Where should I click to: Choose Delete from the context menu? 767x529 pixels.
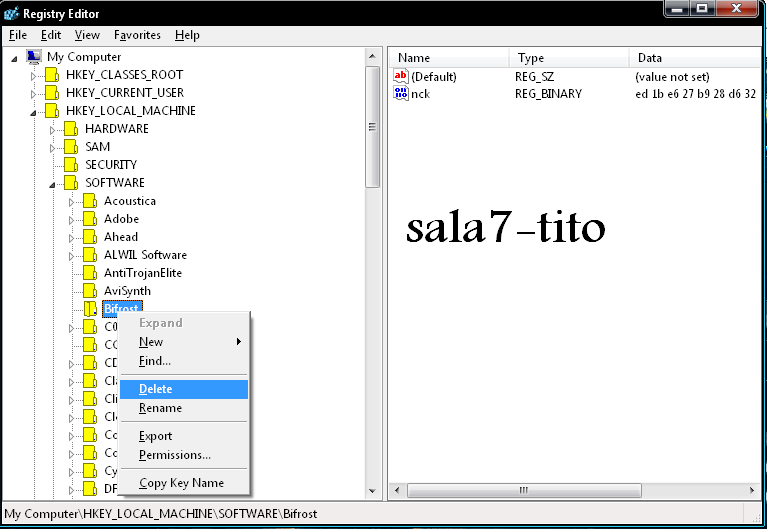tap(184, 389)
